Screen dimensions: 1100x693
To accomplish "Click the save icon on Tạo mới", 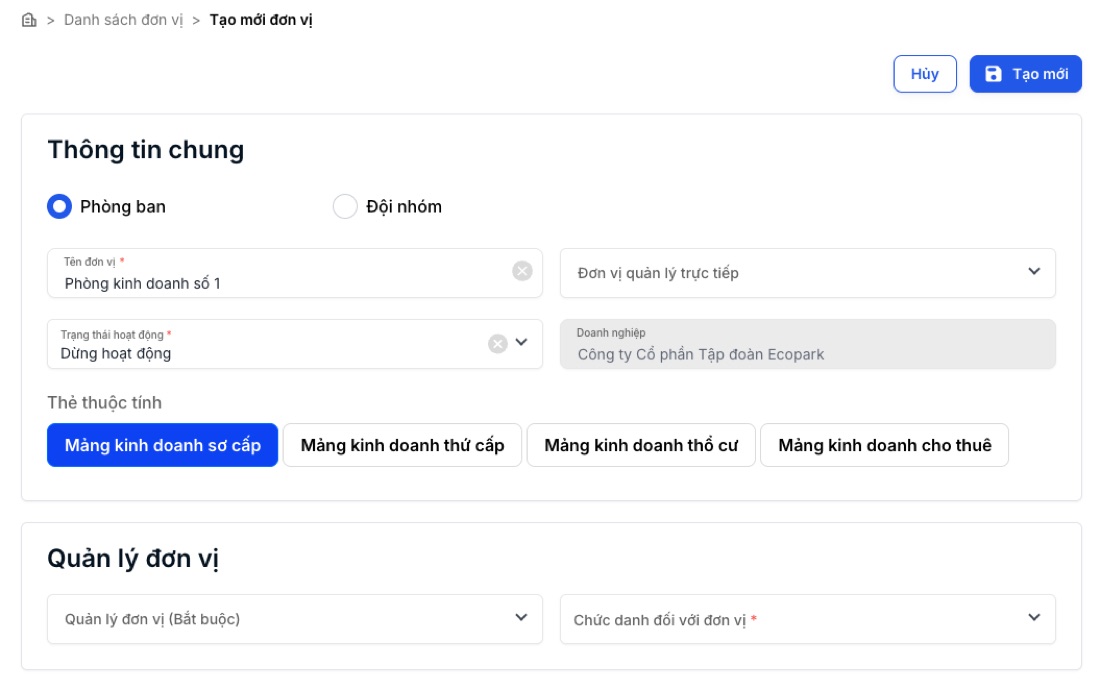I will tap(993, 74).
